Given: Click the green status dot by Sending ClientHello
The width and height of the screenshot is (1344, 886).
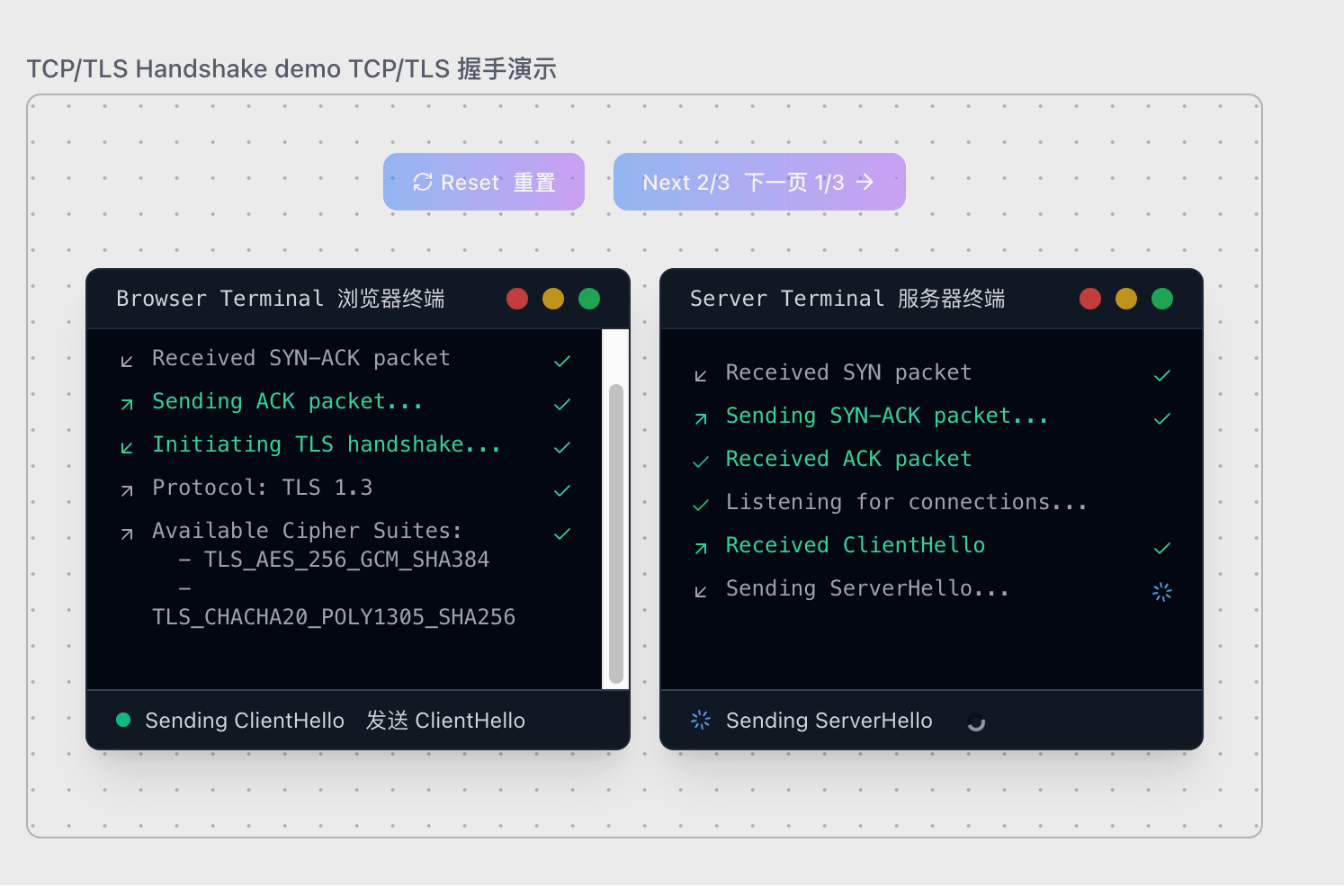Looking at the screenshot, I should click(x=124, y=720).
